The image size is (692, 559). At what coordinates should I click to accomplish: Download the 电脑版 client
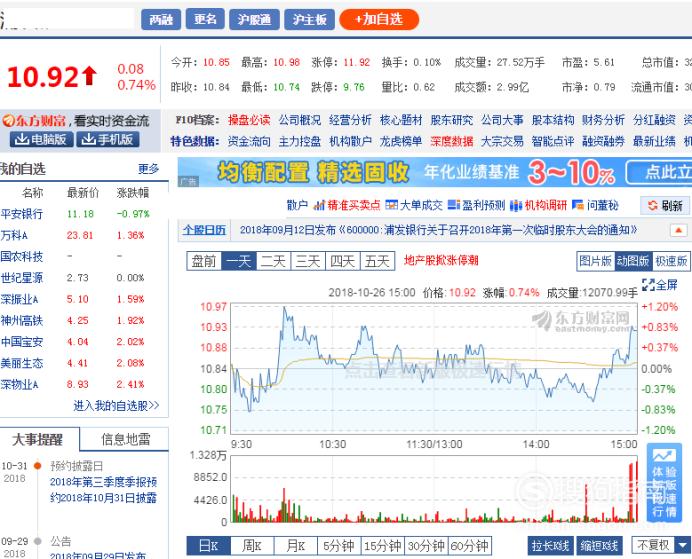[x=42, y=139]
